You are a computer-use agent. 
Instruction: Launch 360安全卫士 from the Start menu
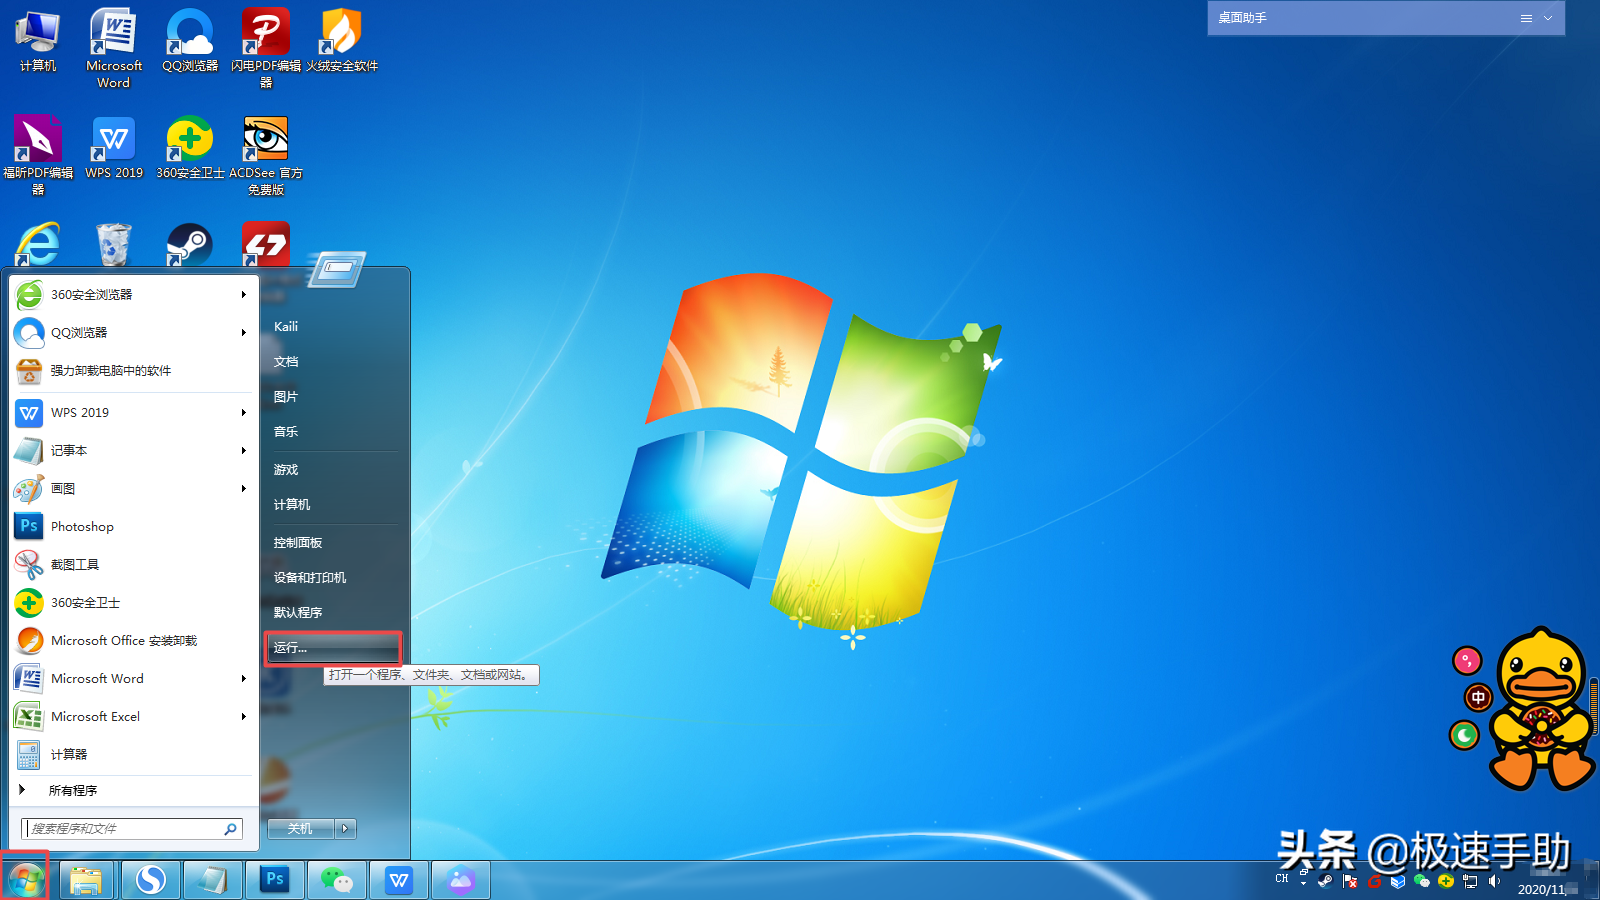tap(133, 602)
